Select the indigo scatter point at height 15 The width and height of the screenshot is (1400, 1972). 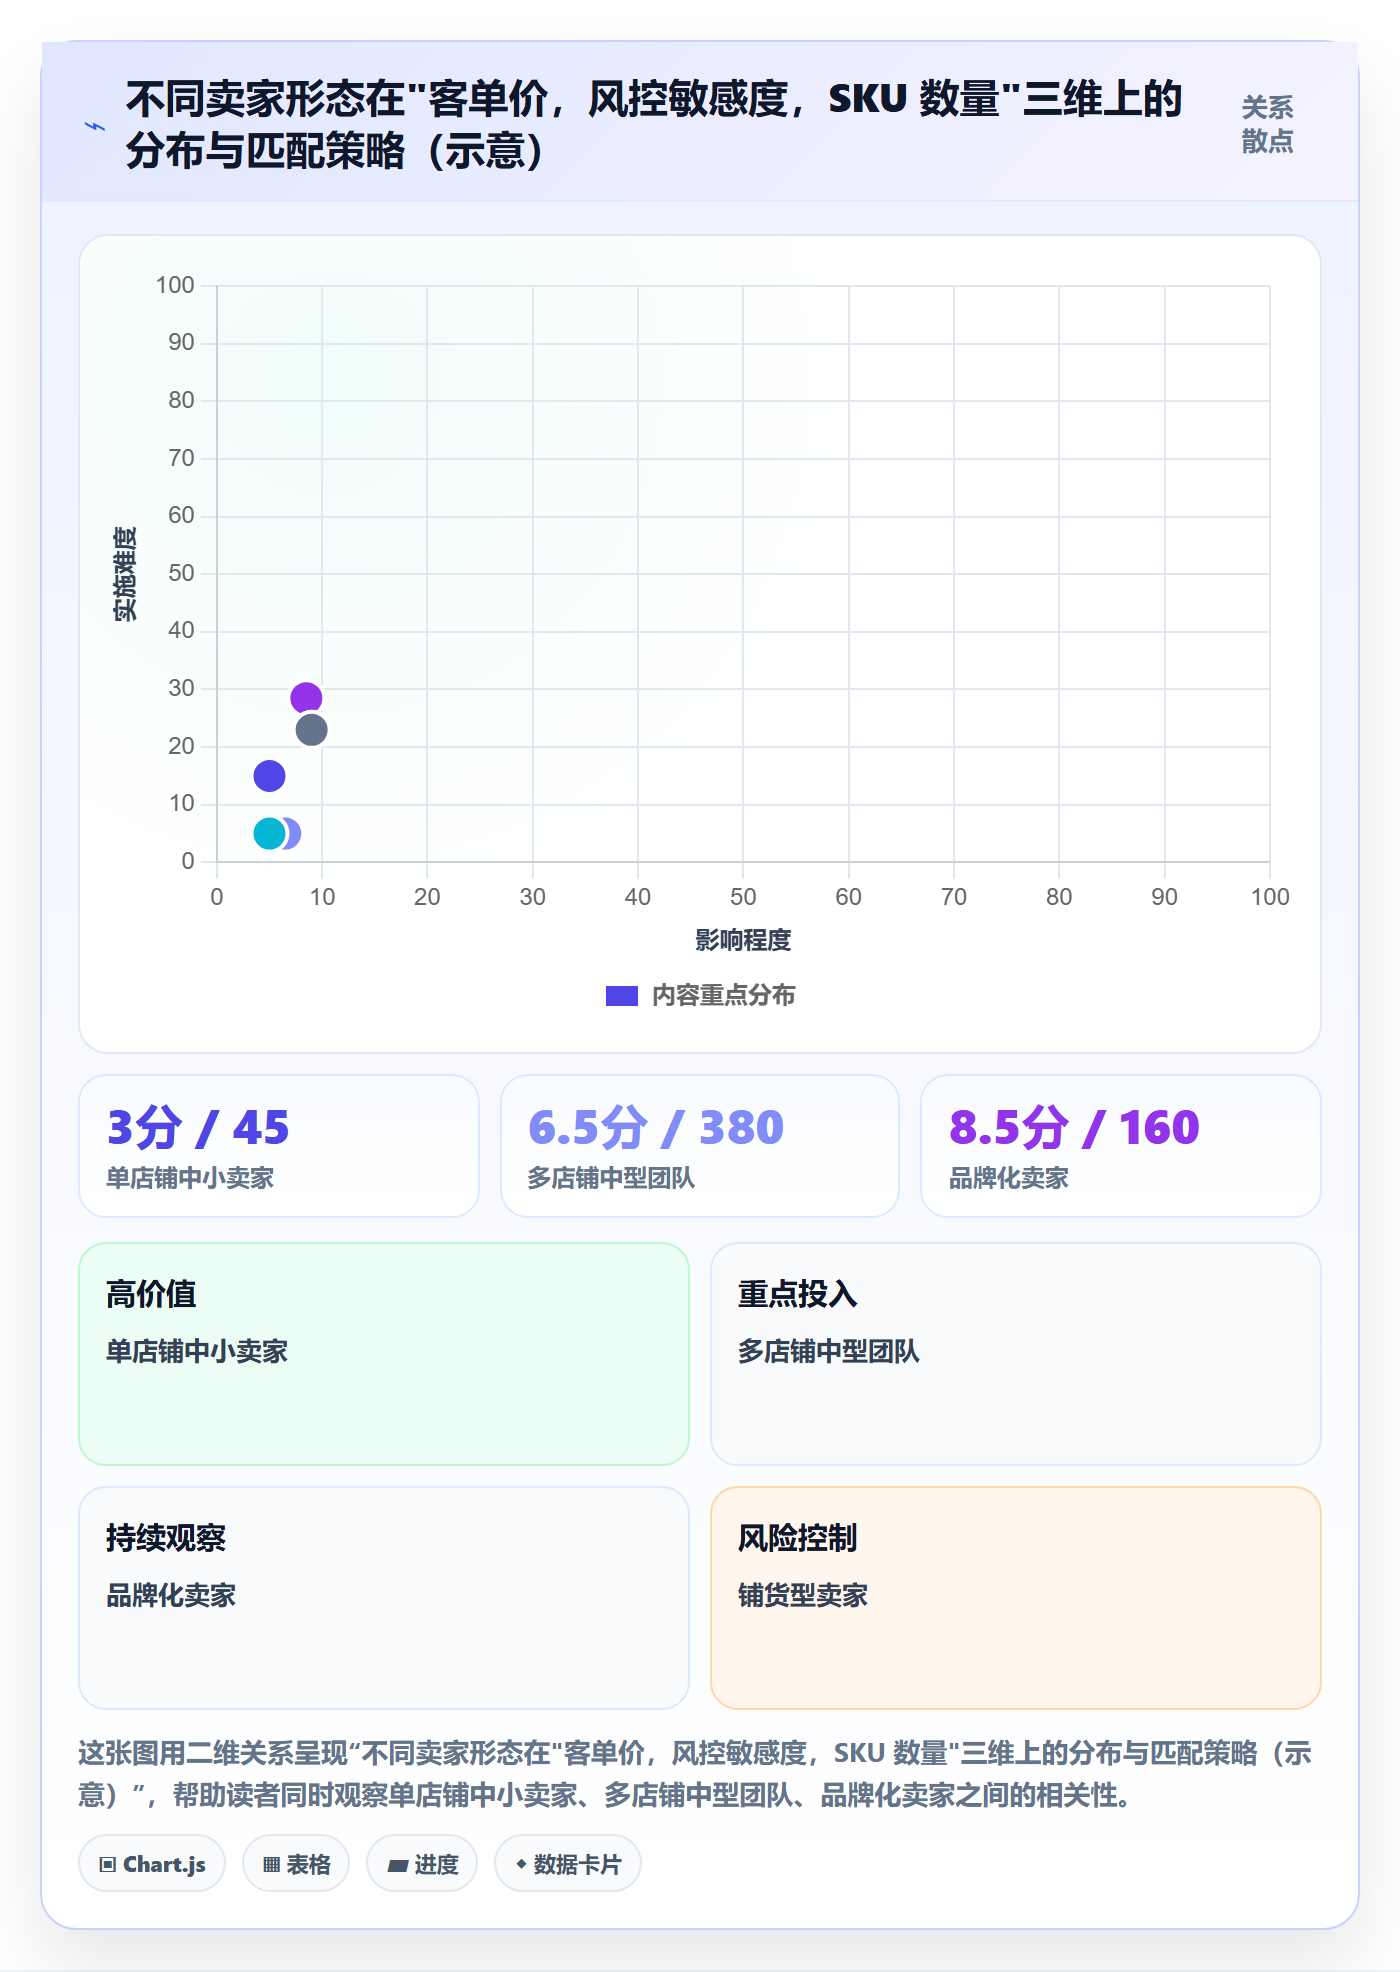tap(269, 776)
